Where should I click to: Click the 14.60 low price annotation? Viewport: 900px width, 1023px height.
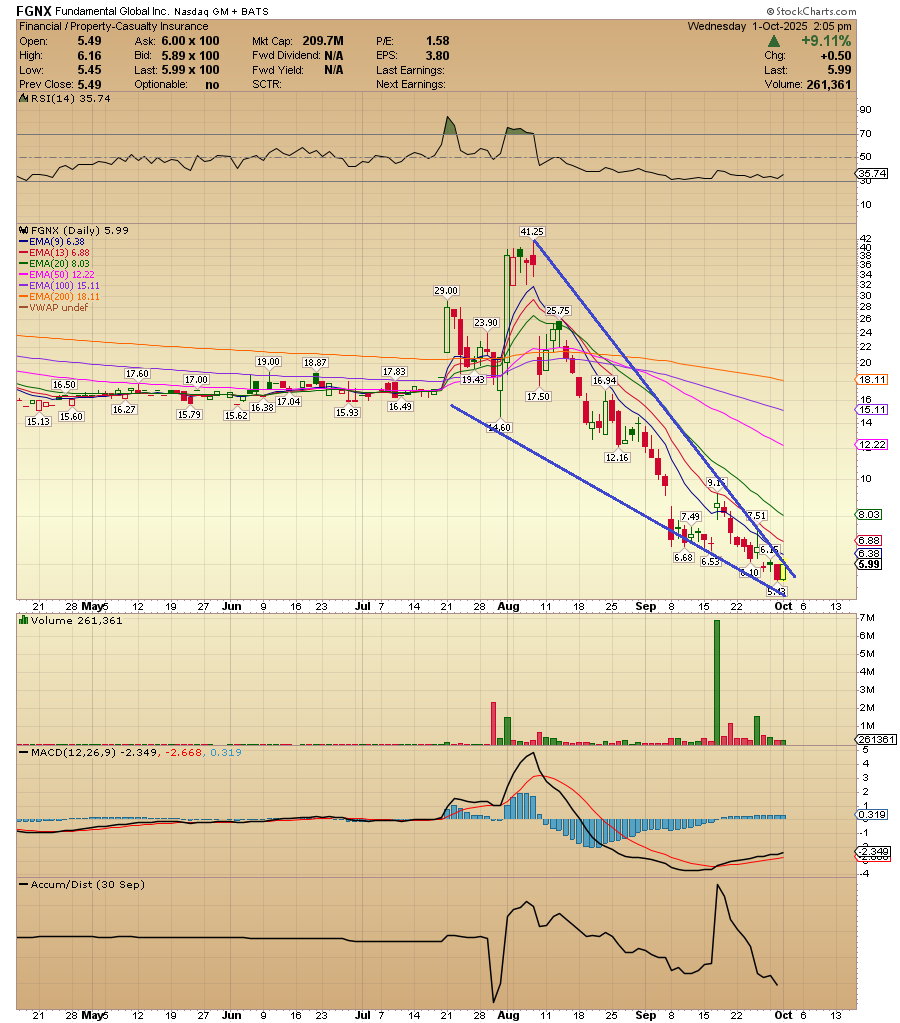499,427
